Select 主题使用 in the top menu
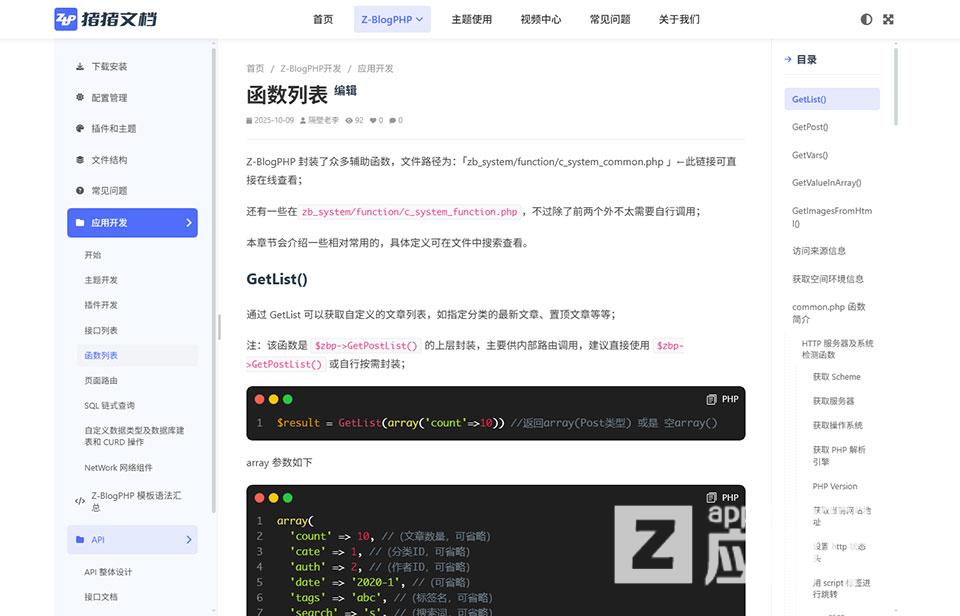Screen dimensions: 960x616 coord(471,18)
